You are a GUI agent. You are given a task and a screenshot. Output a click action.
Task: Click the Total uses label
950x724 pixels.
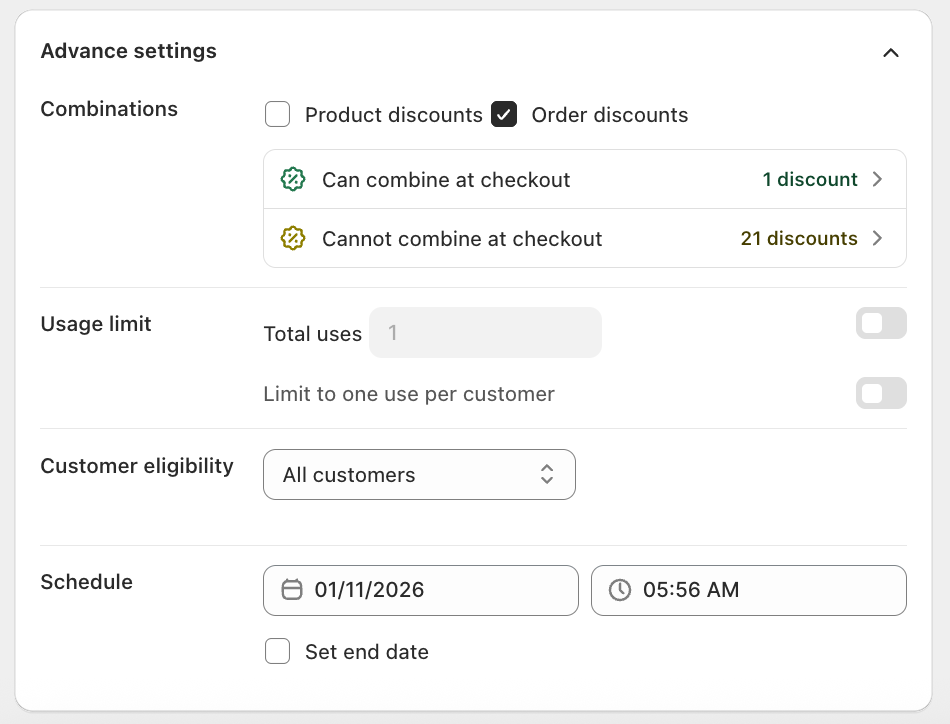(313, 334)
